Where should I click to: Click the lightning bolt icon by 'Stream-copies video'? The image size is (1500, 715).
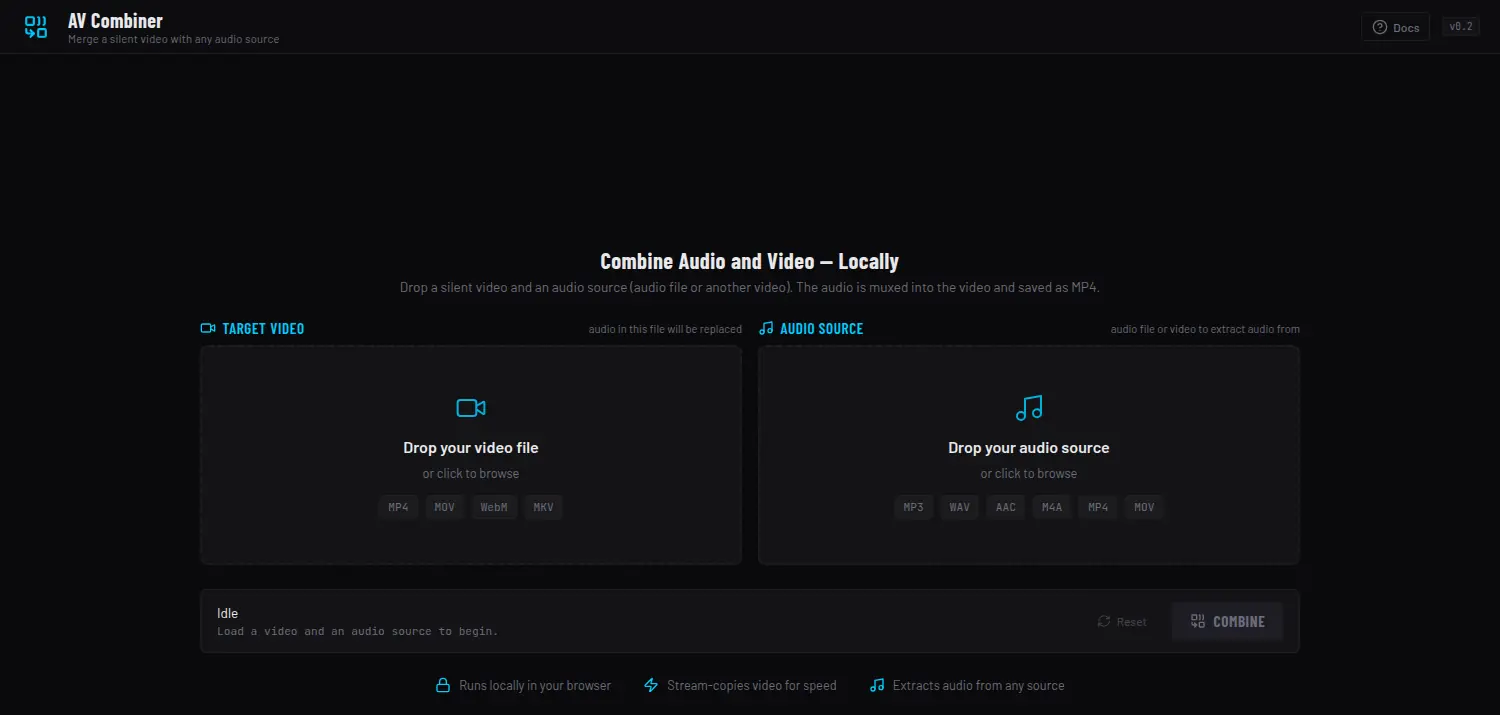(x=651, y=685)
